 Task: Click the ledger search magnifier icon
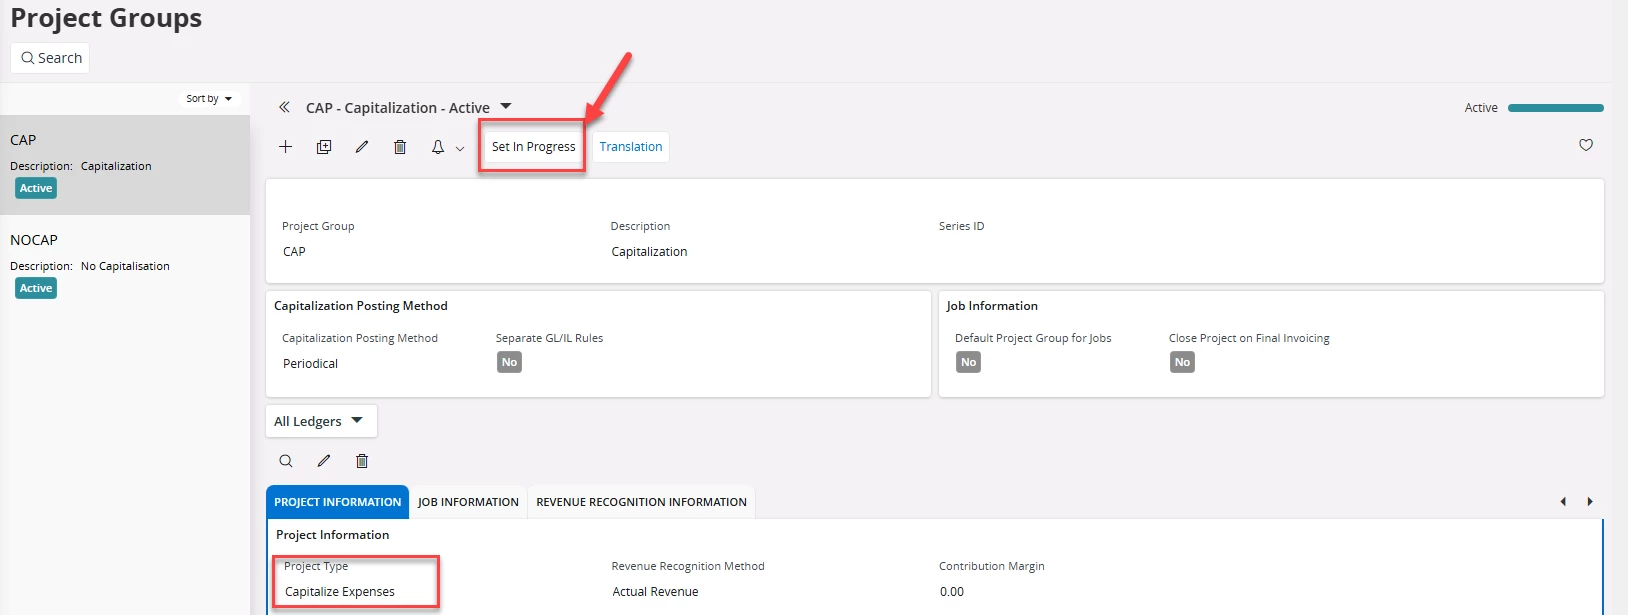[286, 461]
